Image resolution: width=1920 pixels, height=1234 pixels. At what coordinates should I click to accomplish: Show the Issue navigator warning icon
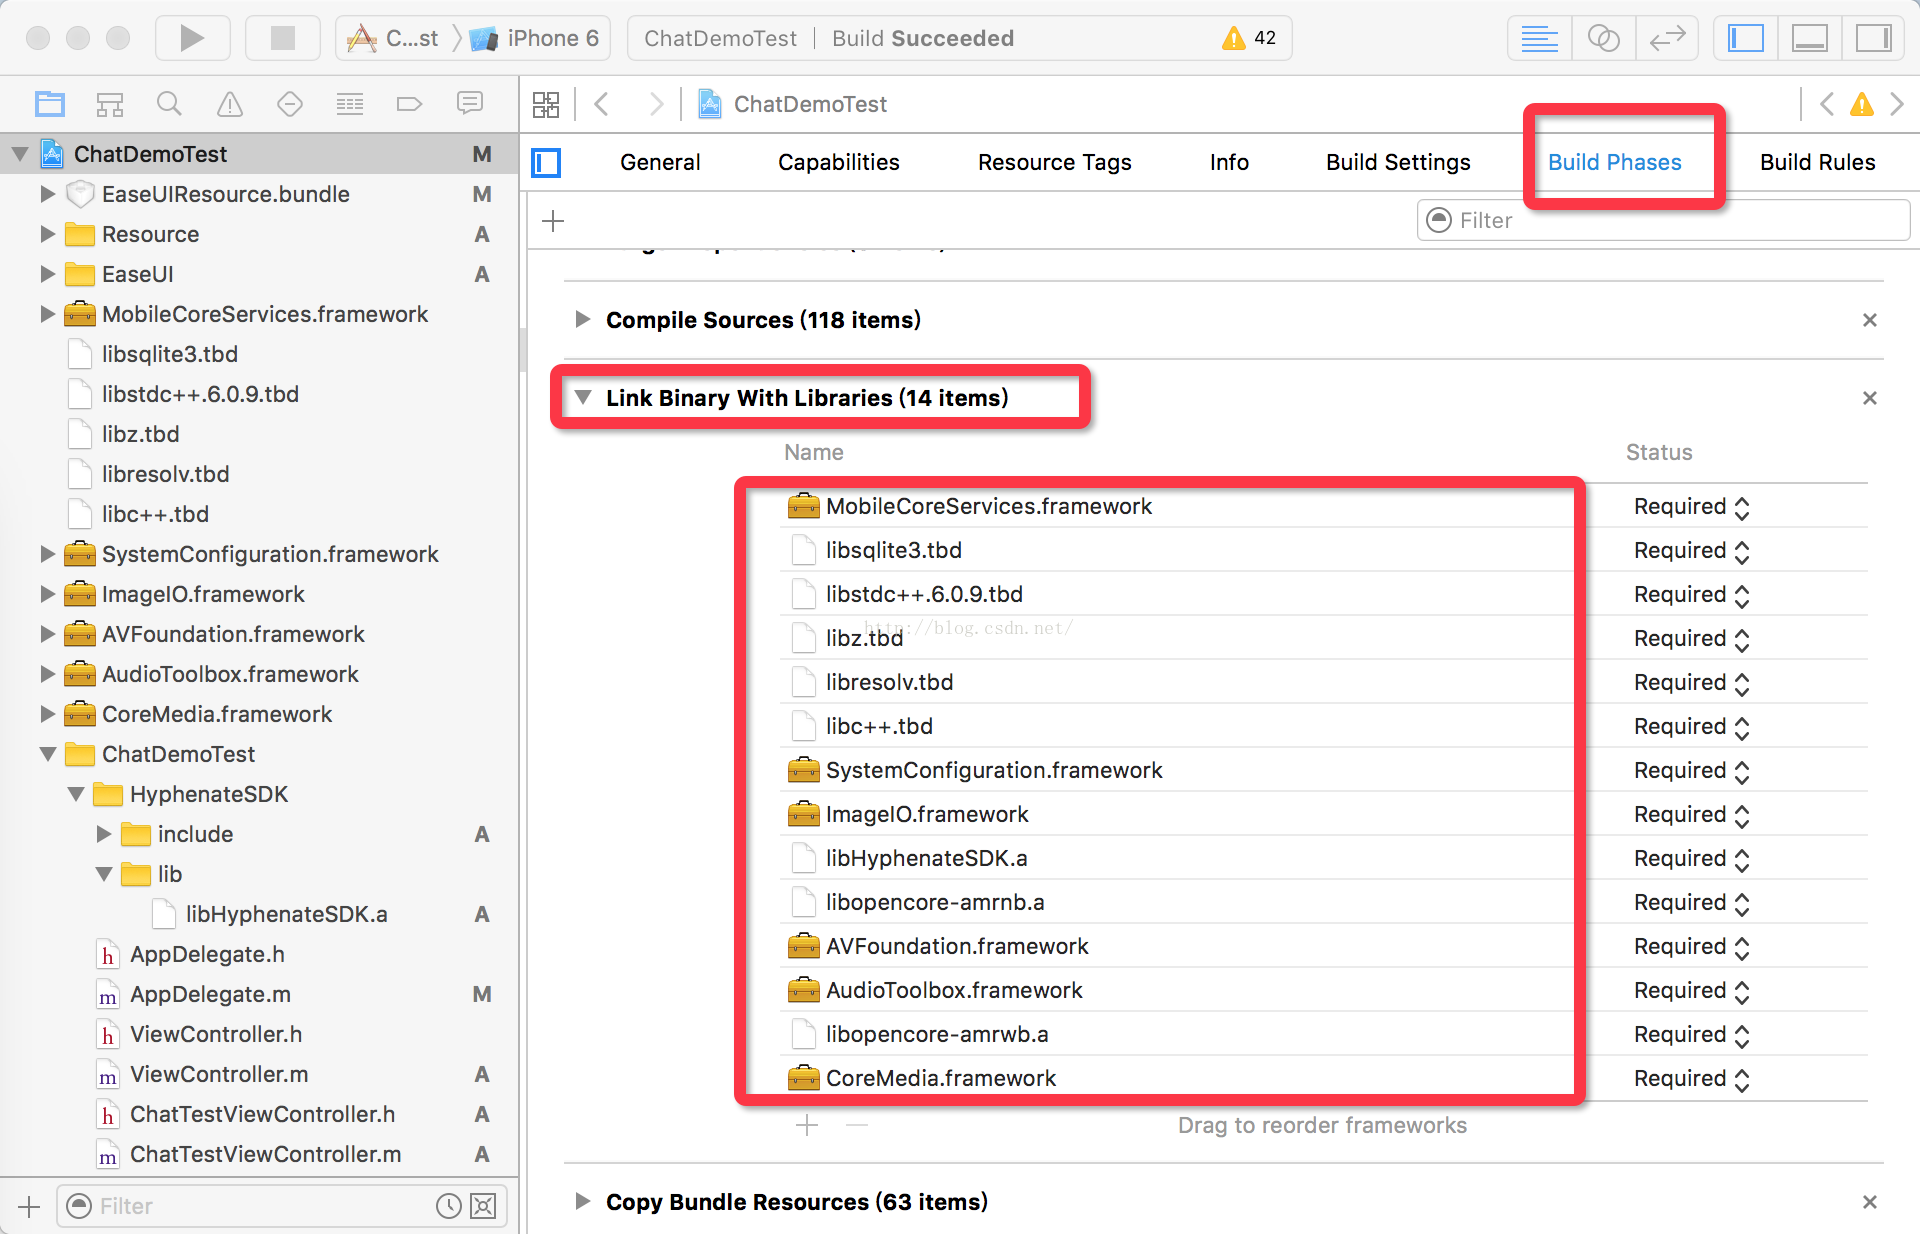230,104
